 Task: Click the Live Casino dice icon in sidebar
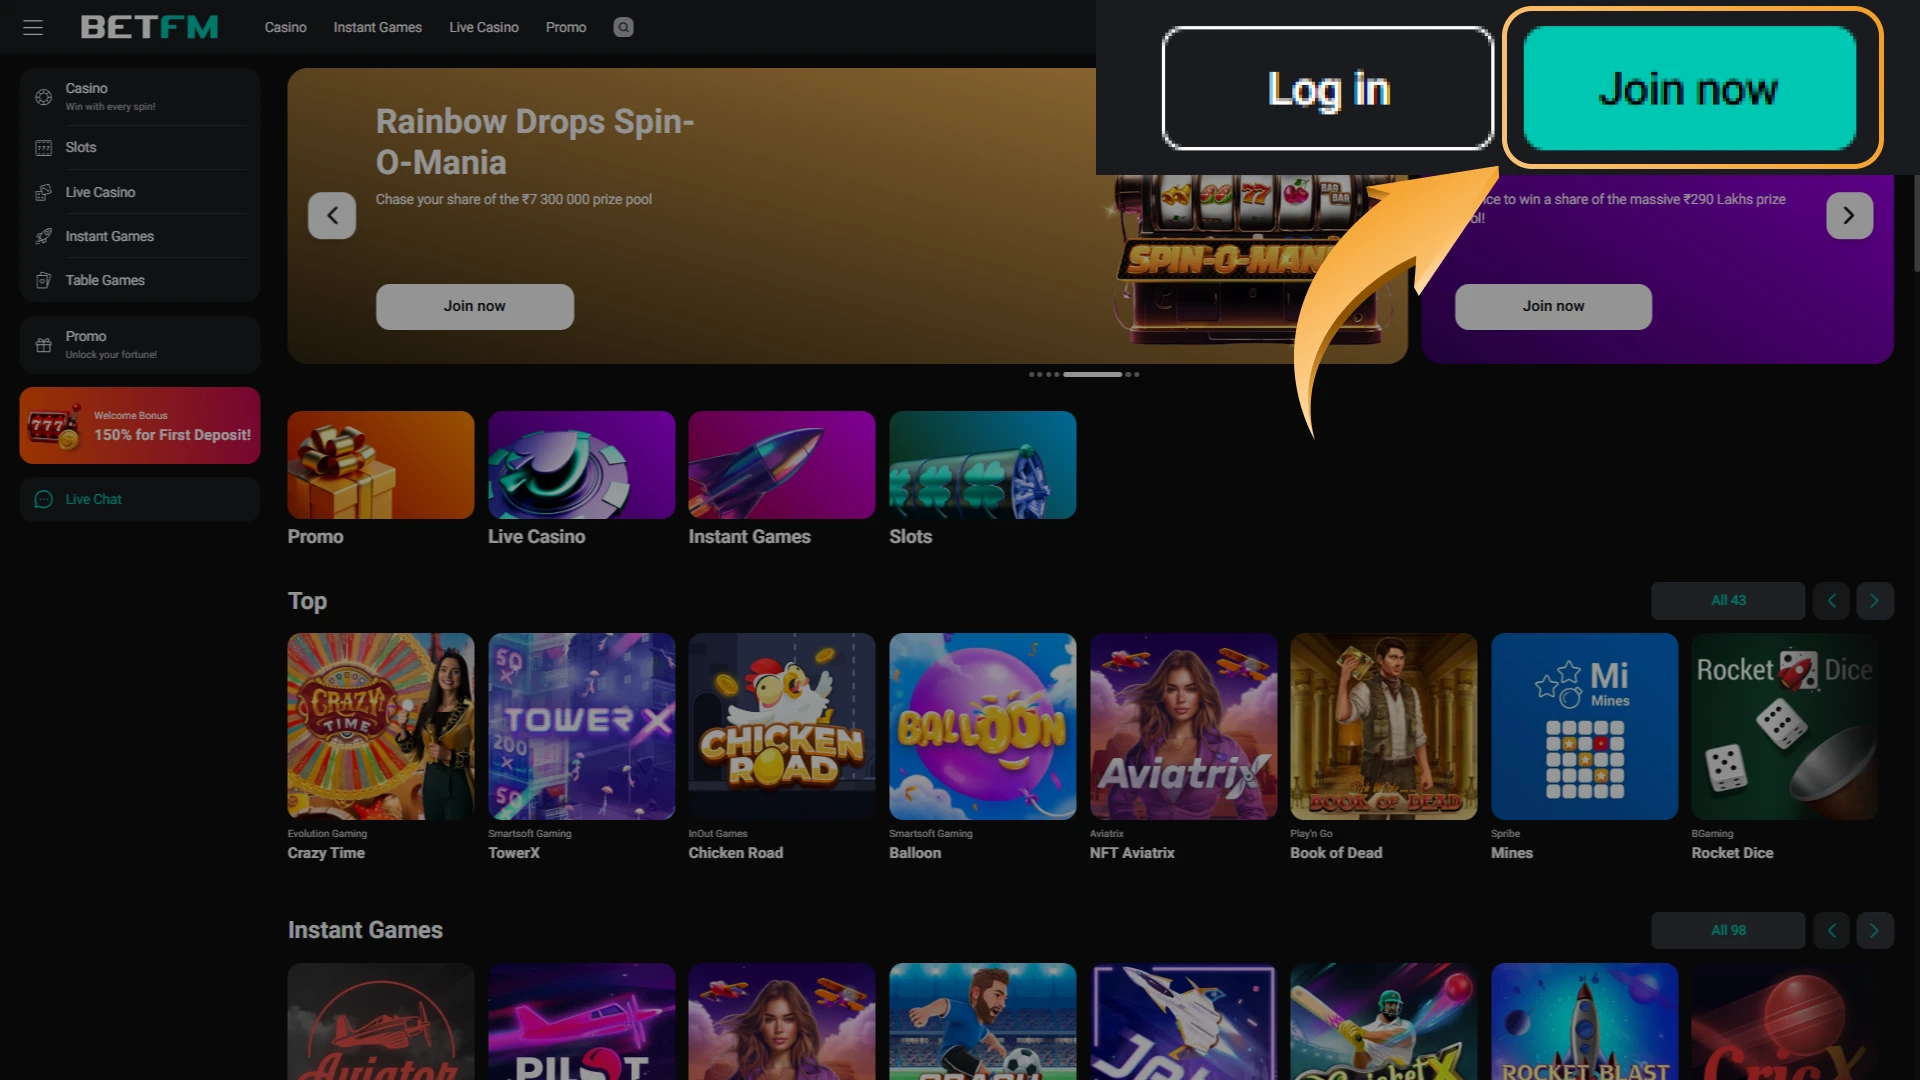tap(43, 191)
